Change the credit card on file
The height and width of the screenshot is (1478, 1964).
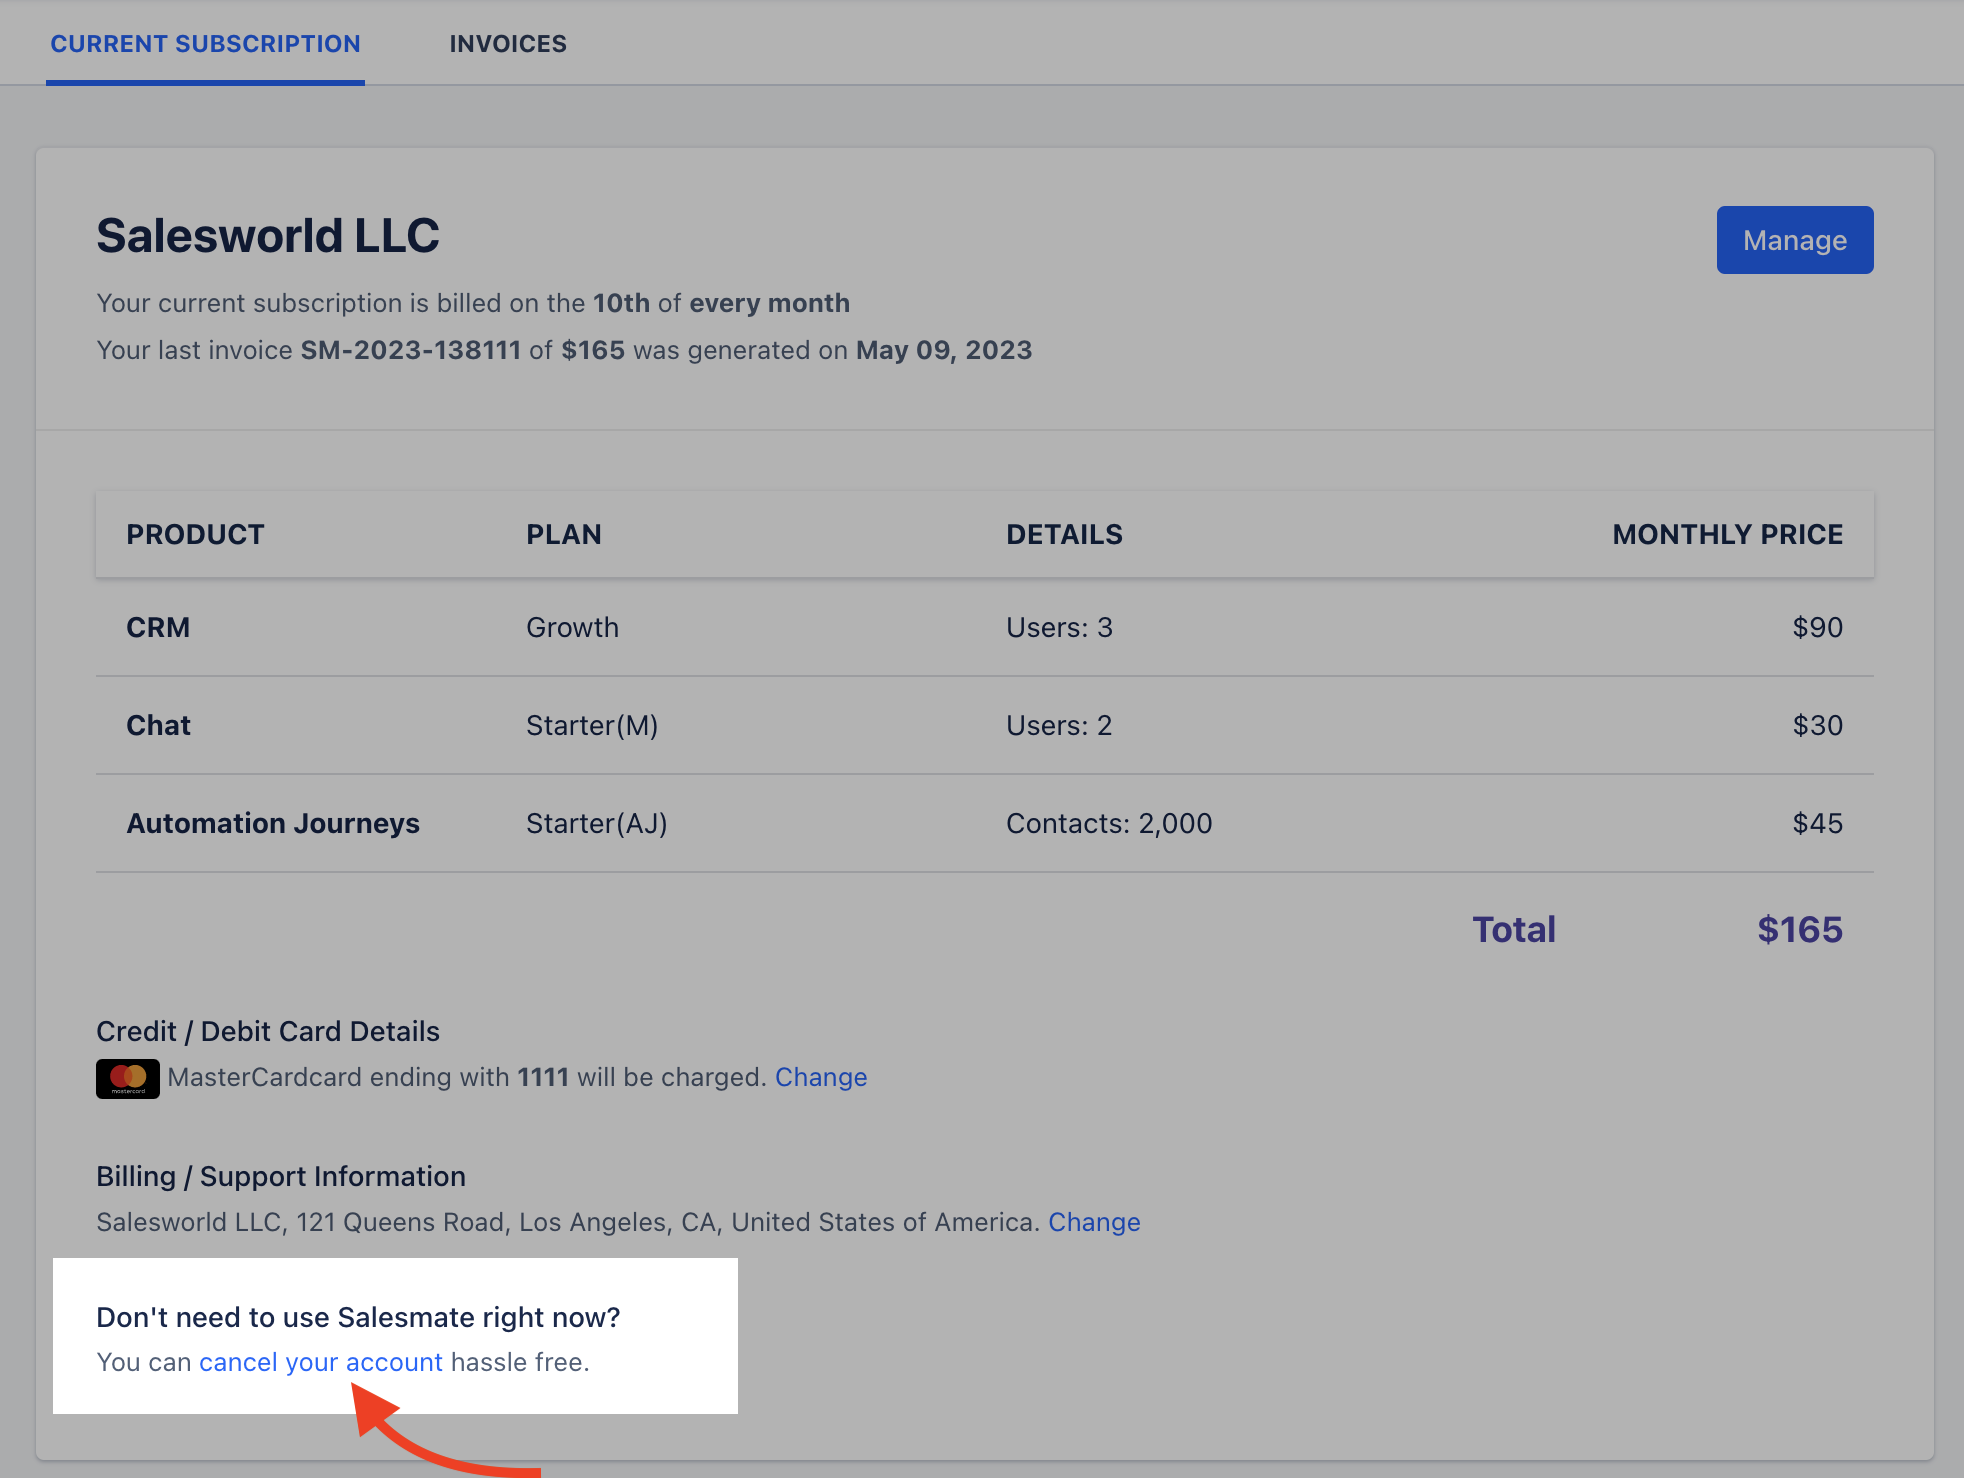(821, 1077)
